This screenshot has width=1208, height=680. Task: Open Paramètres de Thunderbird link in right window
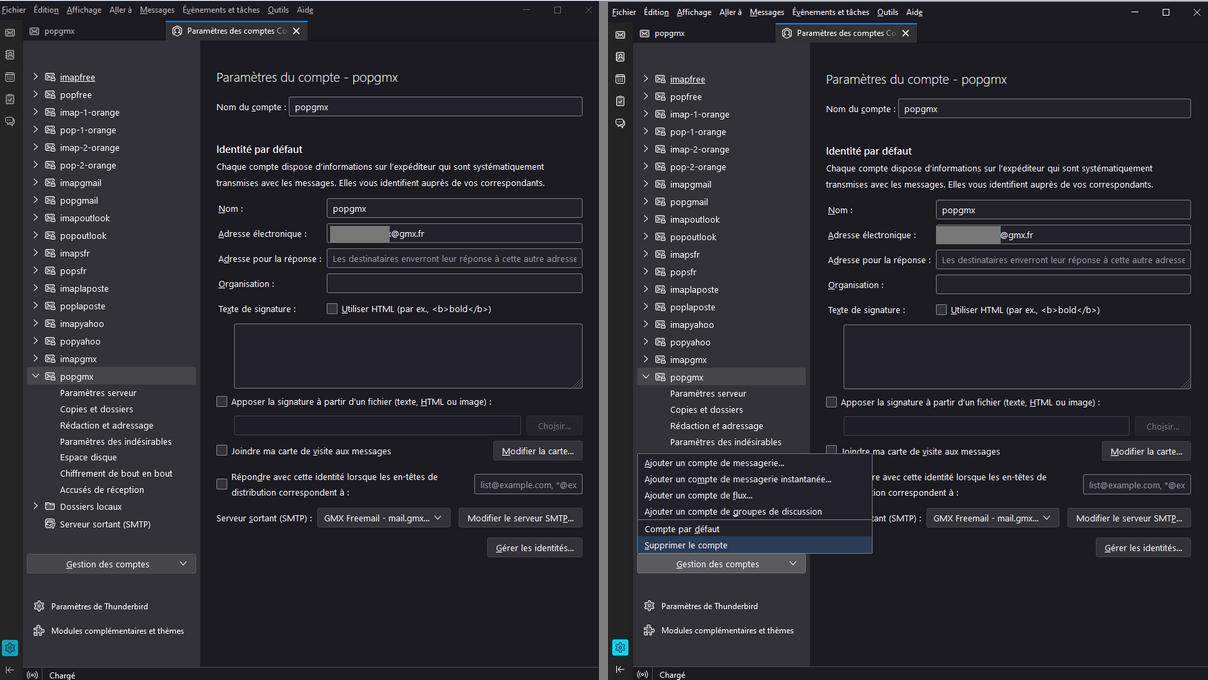point(709,606)
